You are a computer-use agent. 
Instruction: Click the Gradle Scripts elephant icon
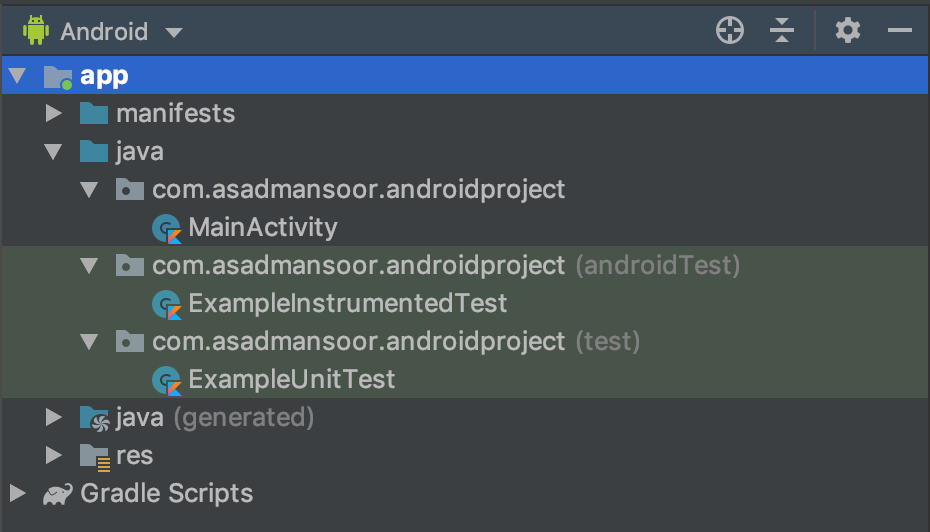(56, 493)
